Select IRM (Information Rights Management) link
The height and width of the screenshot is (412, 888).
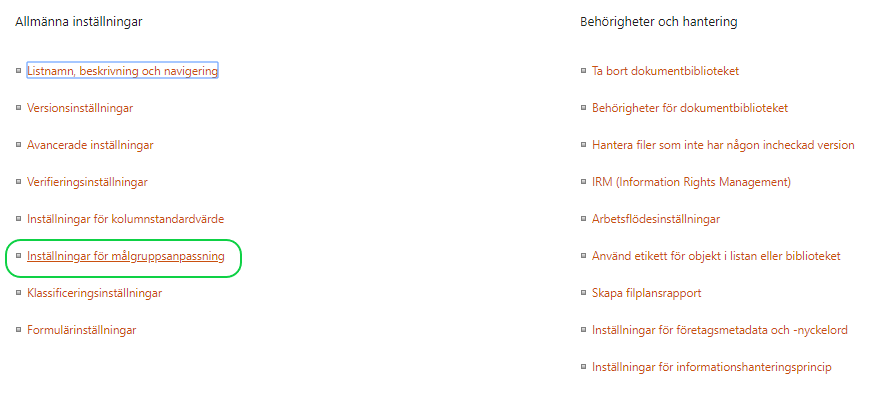[x=691, y=182]
